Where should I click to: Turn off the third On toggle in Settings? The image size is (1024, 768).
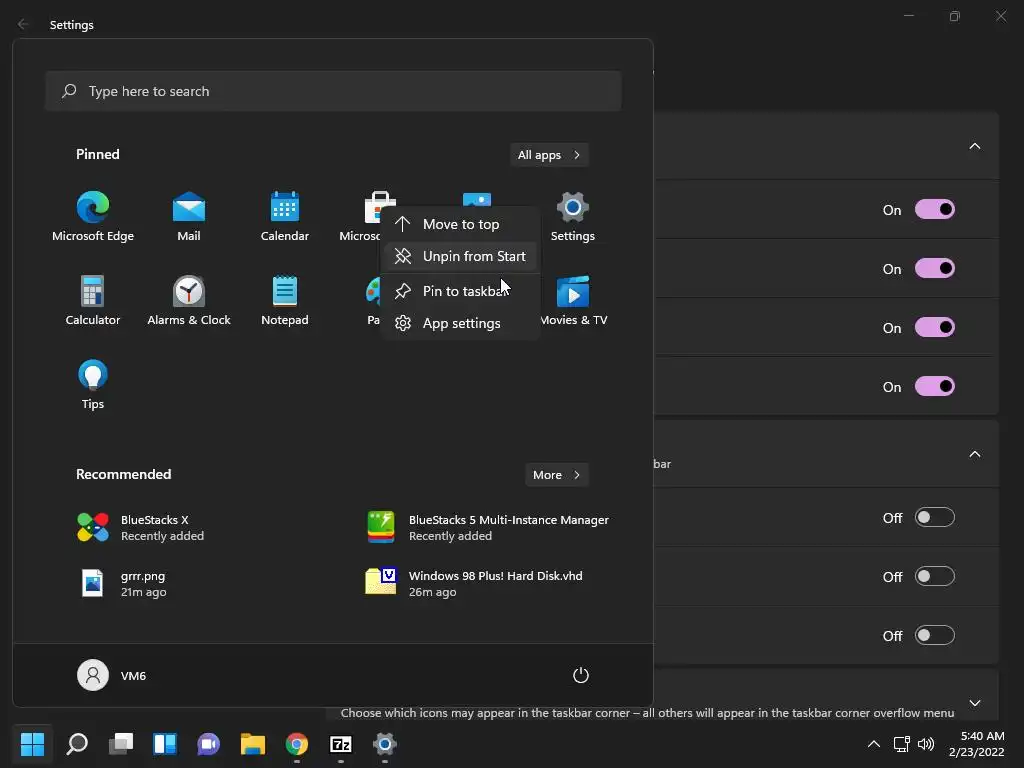pyautogui.click(x=935, y=327)
